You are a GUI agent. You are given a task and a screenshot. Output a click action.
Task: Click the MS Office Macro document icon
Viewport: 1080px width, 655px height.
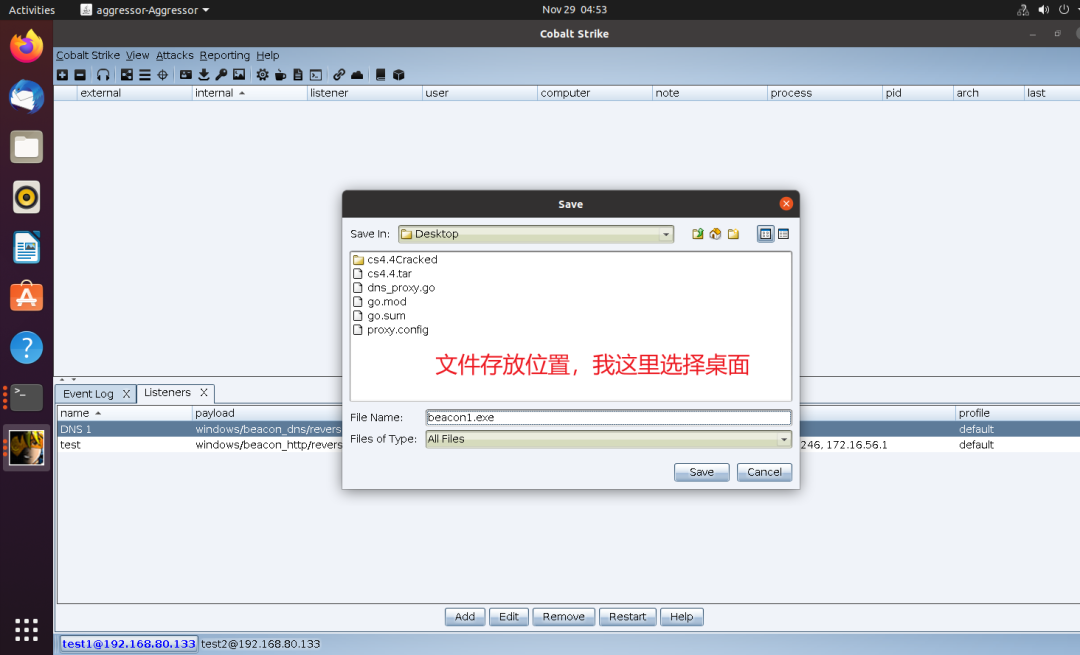pyautogui.click(x=298, y=75)
